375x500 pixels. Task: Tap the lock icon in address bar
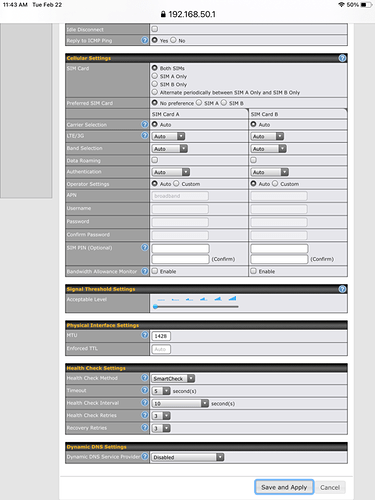point(163,14)
